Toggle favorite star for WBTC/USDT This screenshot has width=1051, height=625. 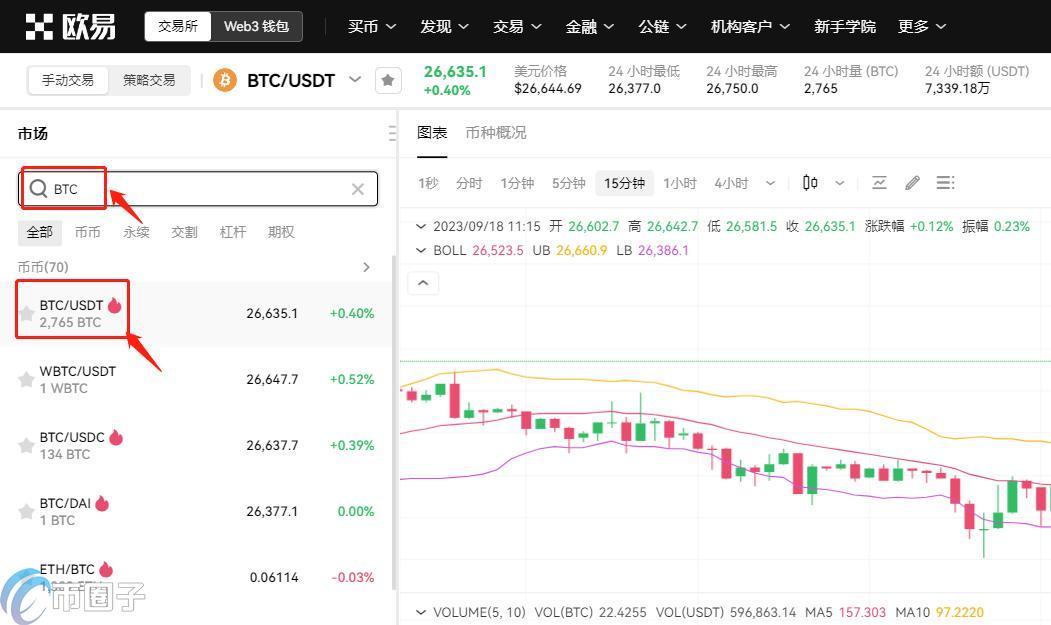click(26, 380)
